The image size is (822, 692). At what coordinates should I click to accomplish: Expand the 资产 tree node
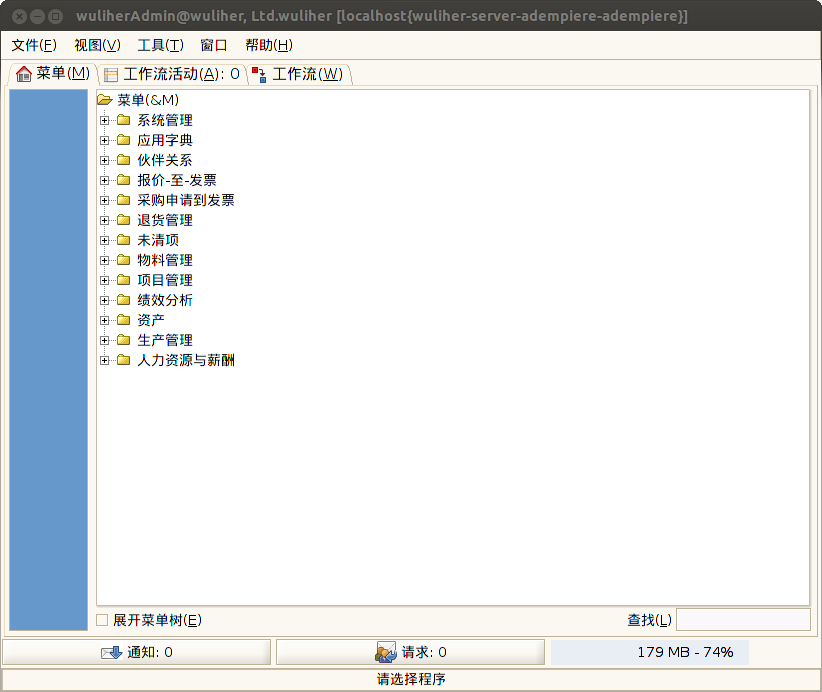[105, 320]
